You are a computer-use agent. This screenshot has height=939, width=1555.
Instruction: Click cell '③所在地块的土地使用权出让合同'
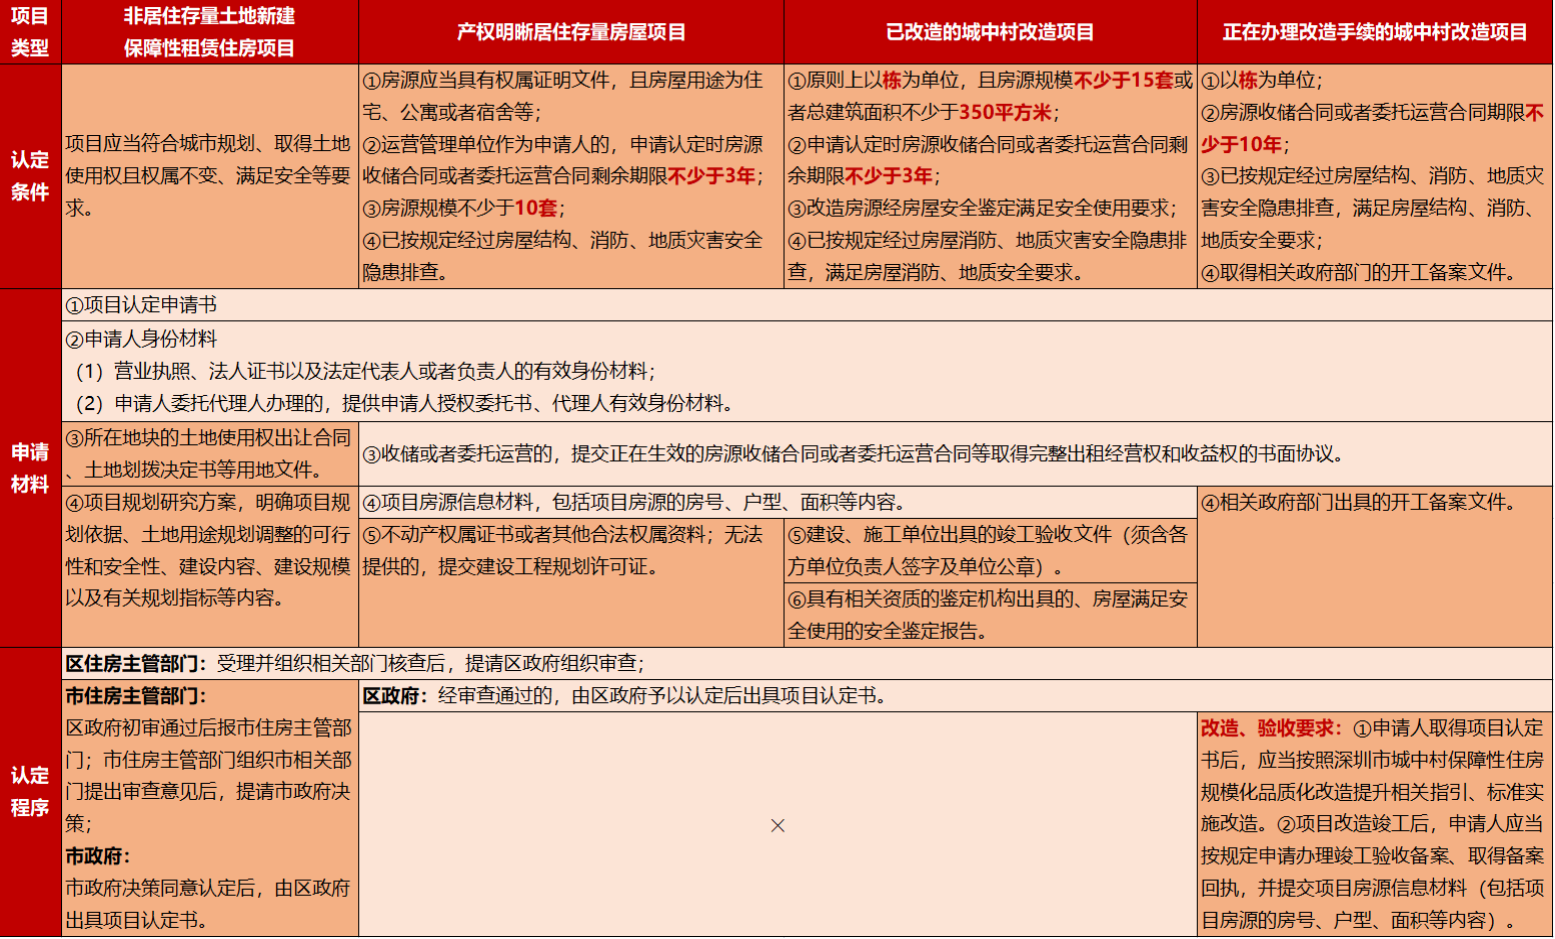point(210,453)
